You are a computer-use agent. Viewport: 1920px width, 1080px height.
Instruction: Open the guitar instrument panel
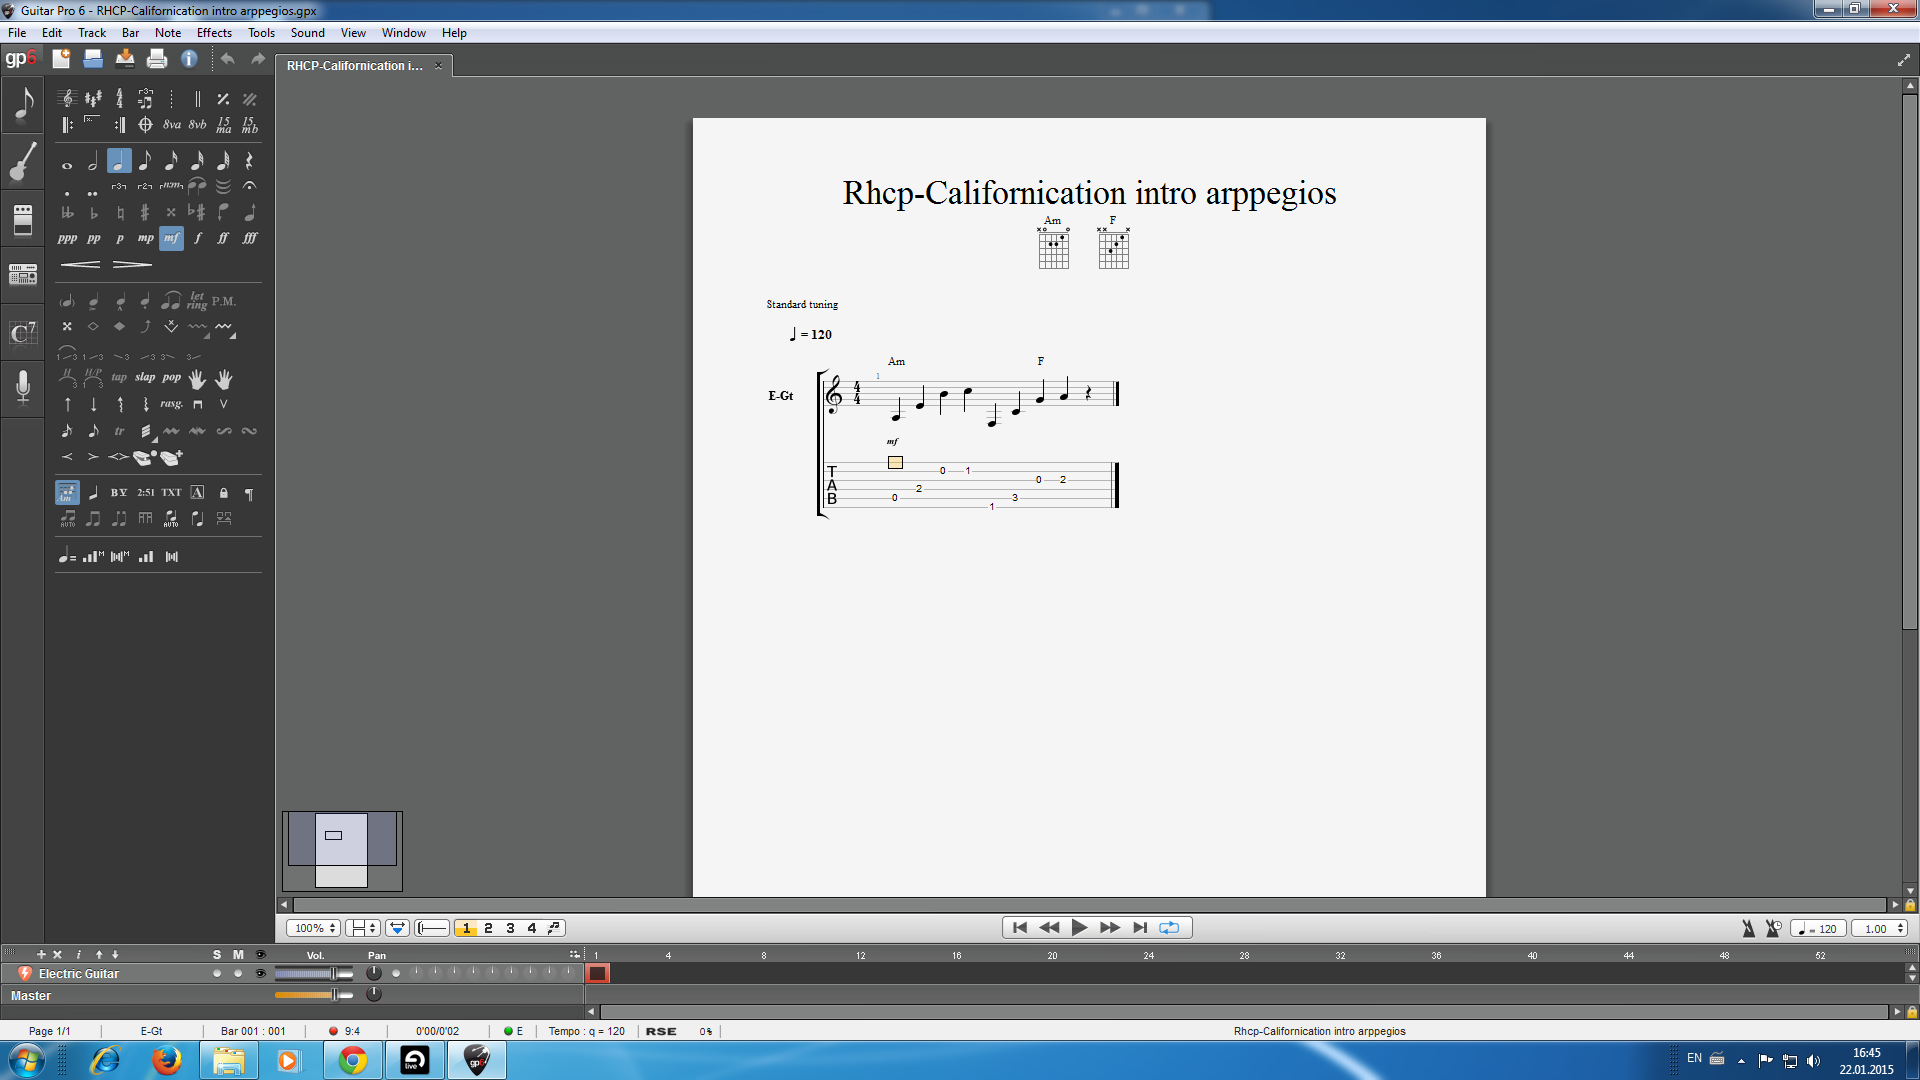point(23,161)
